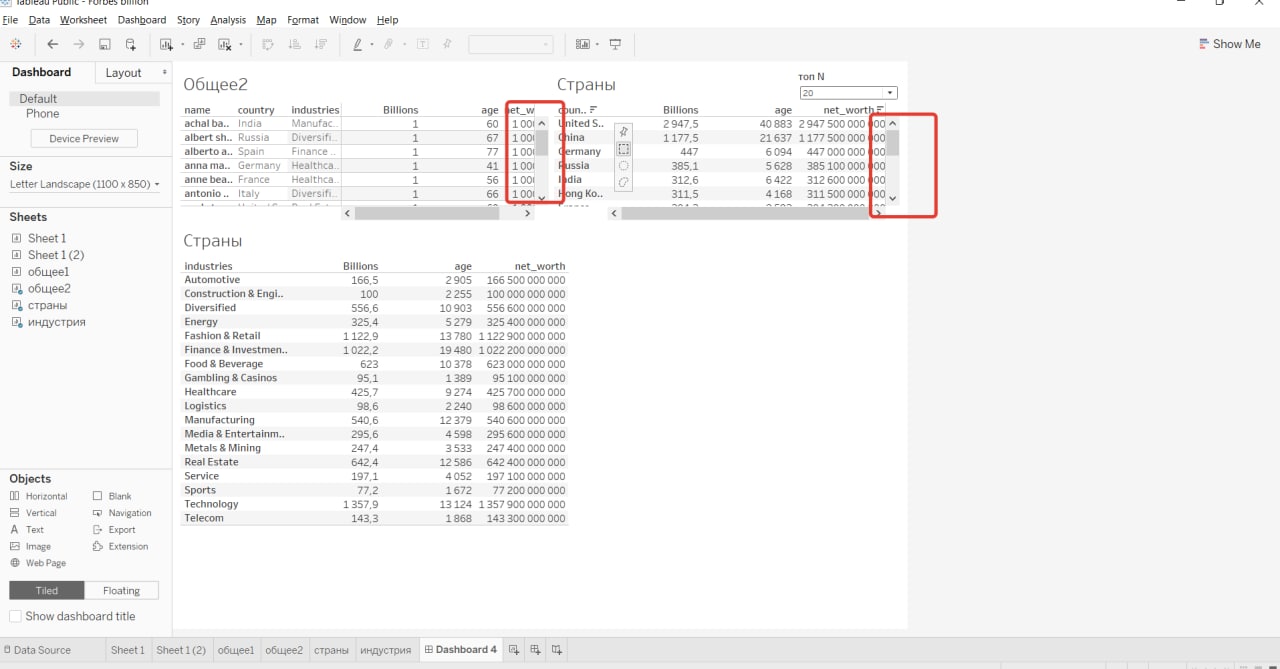This screenshot has width=1280, height=669.
Task: Select the Extension object
Action: [120, 547]
